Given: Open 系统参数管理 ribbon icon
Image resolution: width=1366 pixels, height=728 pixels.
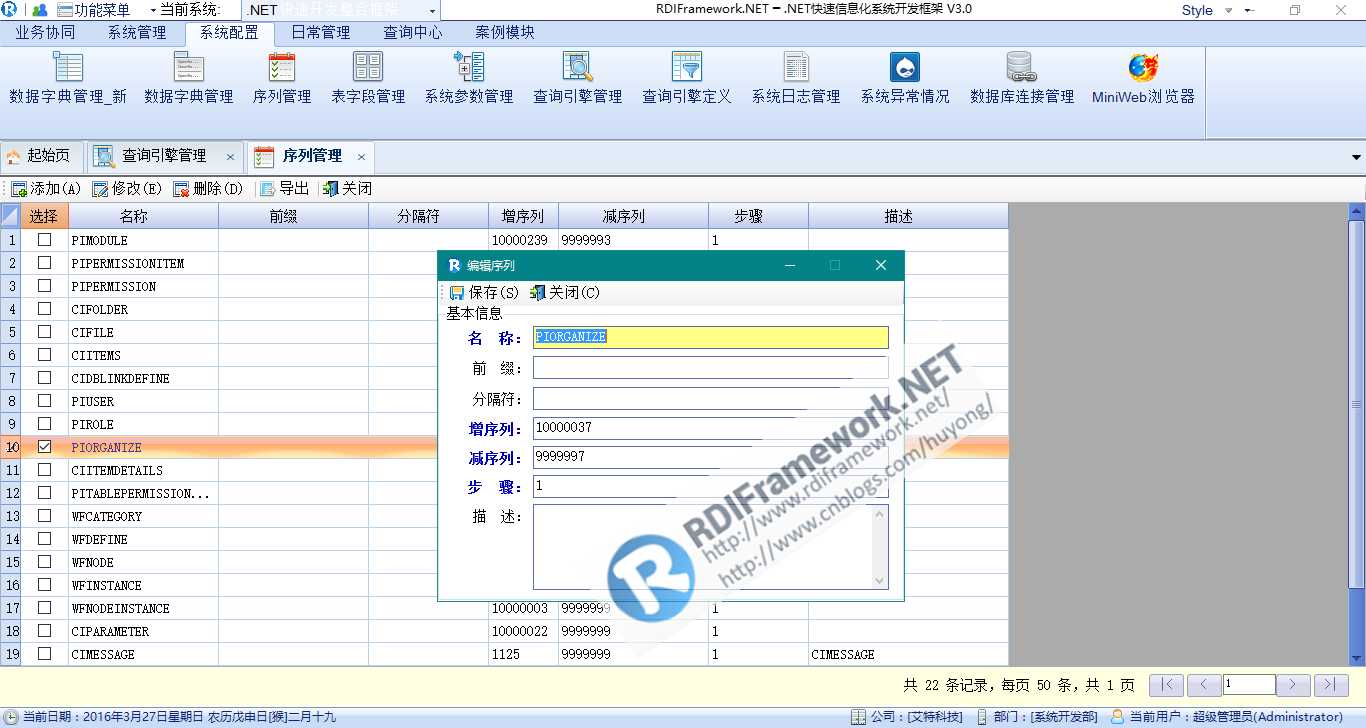Looking at the screenshot, I should point(469,78).
